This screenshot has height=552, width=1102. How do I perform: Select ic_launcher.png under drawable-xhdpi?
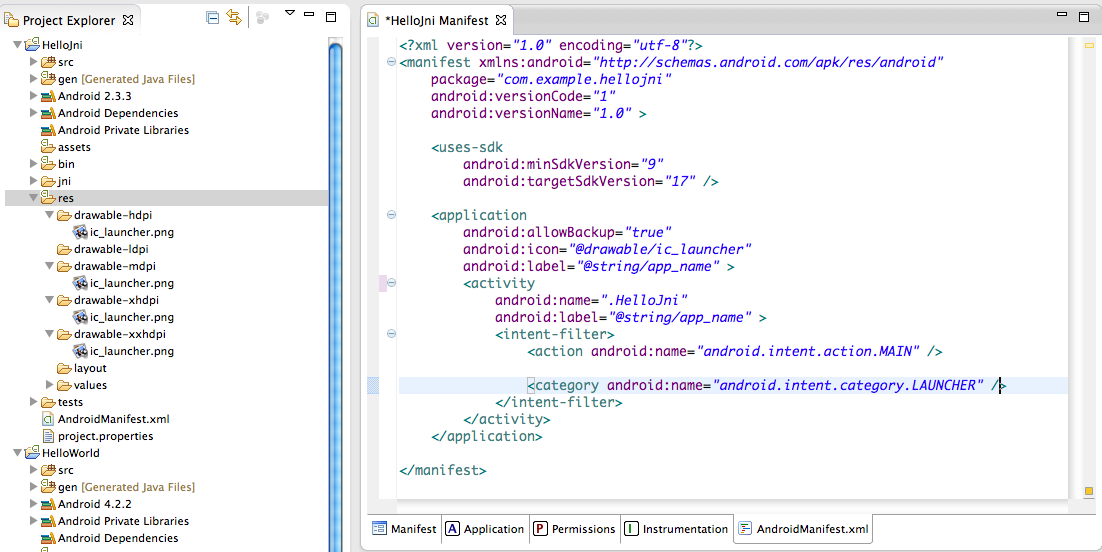coord(131,317)
